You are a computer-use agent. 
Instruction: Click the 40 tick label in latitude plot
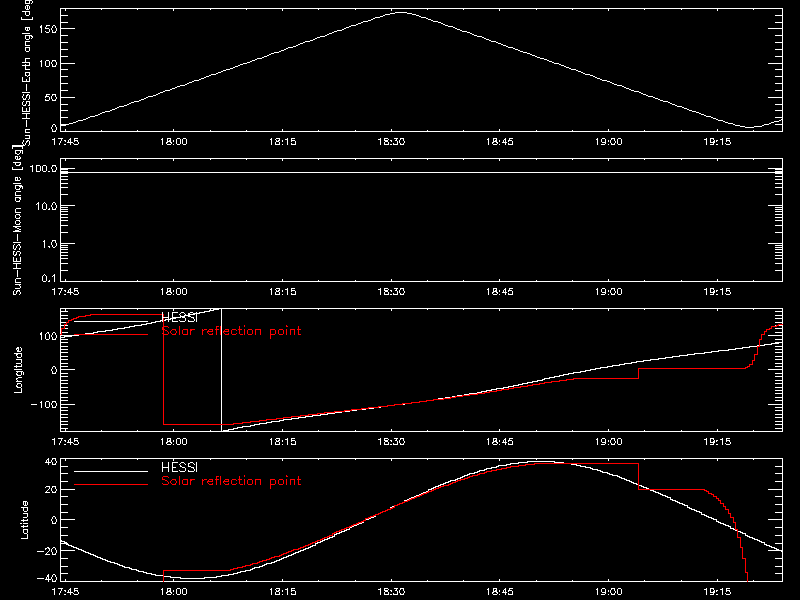click(x=51, y=462)
